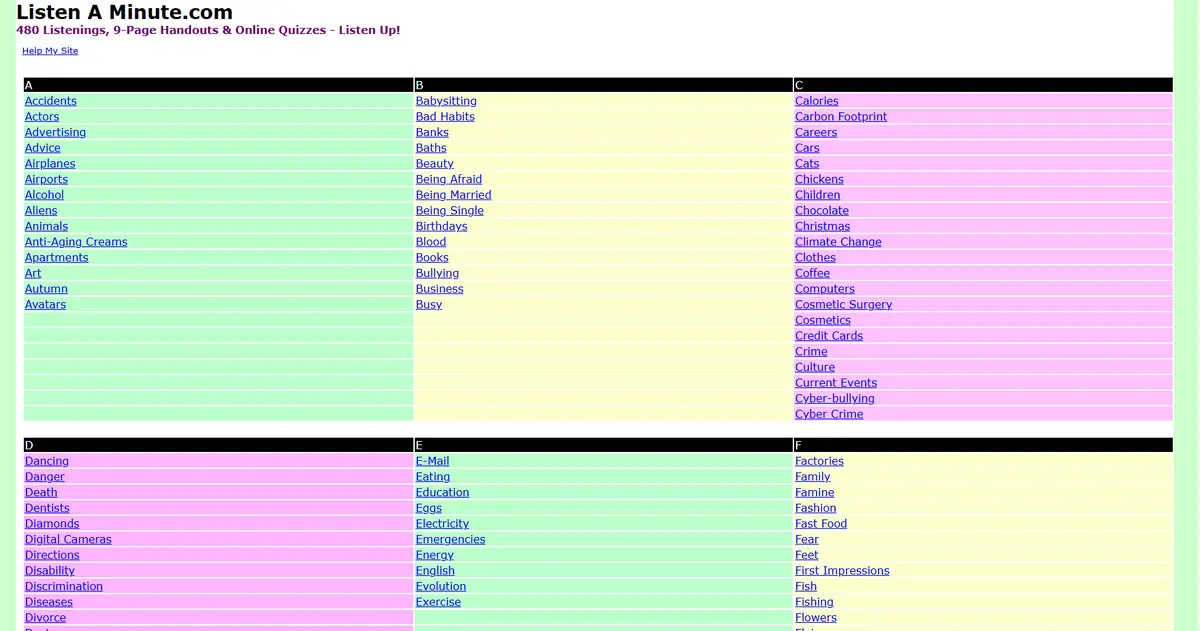Open the Climate Change topic

coord(838,242)
